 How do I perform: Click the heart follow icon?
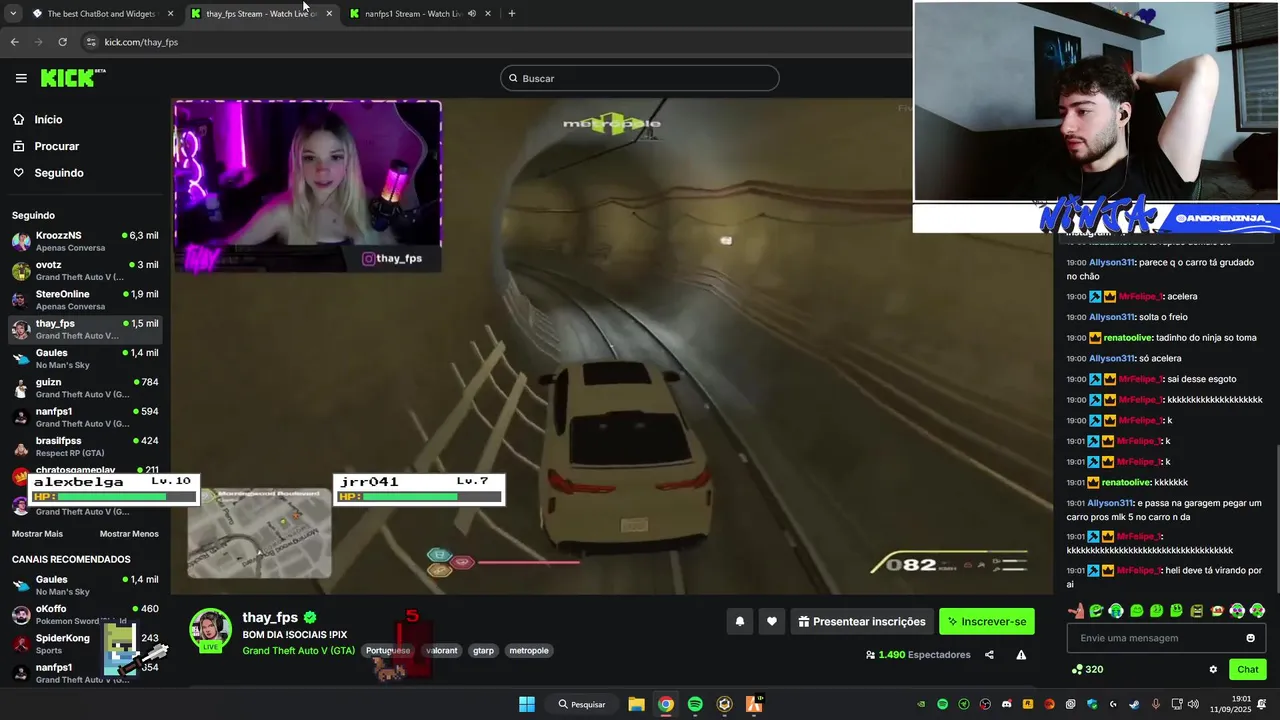click(771, 621)
